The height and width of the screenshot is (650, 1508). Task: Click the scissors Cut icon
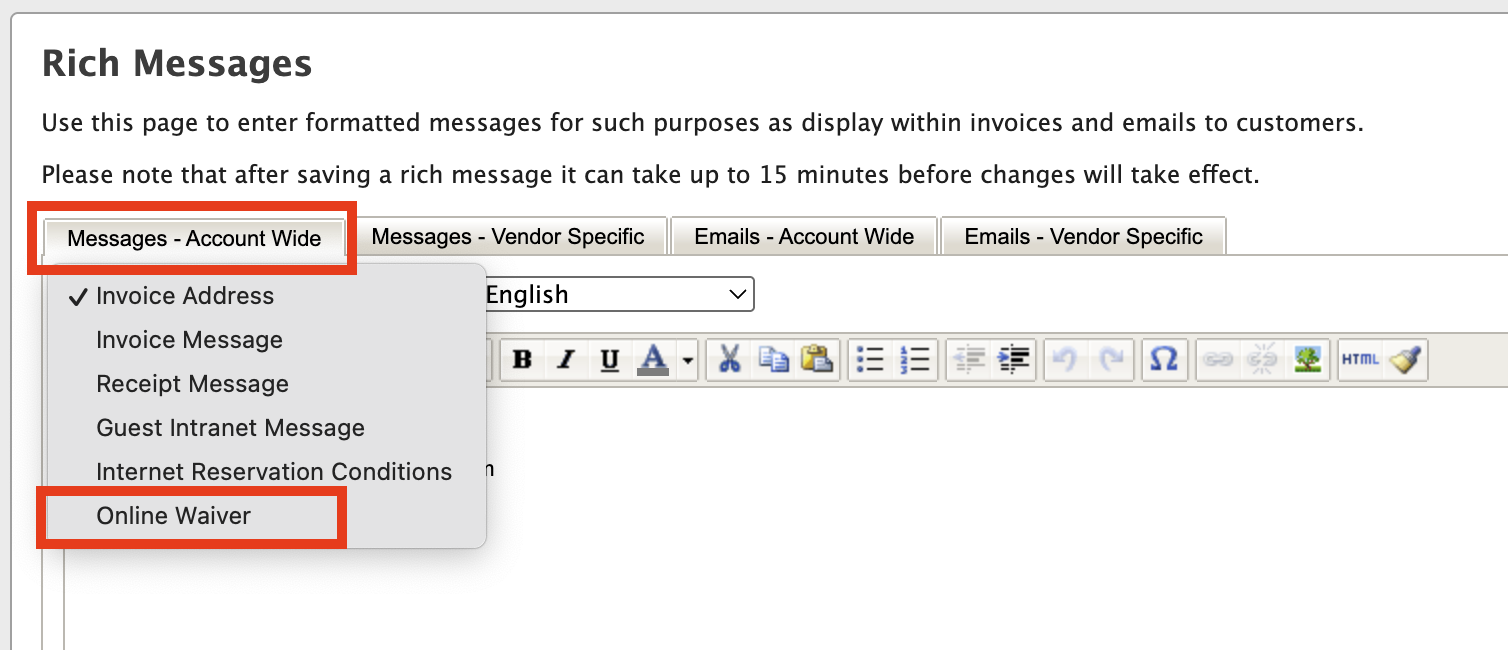[729, 360]
